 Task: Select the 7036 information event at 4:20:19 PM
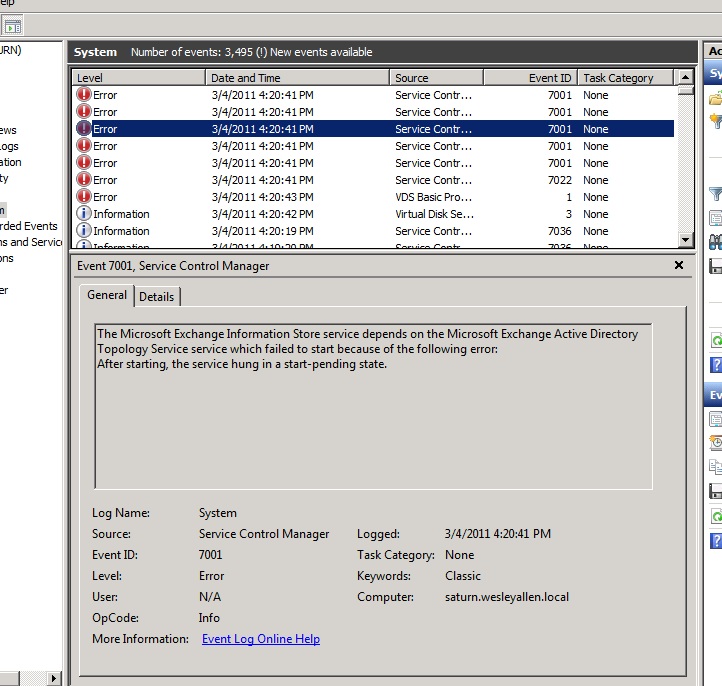[x=373, y=231]
